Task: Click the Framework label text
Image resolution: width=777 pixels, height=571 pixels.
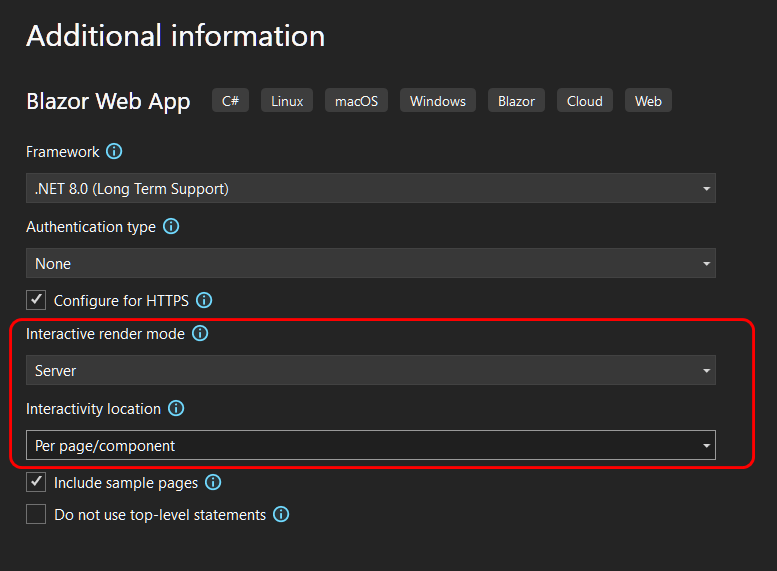Action: click(x=62, y=152)
